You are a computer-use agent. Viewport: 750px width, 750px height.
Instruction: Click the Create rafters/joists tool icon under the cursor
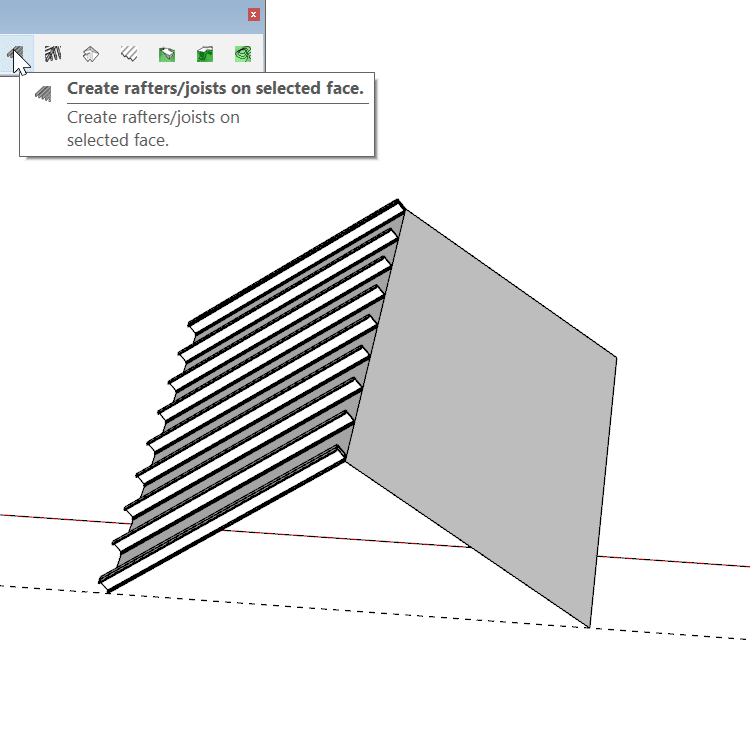[15, 54]
